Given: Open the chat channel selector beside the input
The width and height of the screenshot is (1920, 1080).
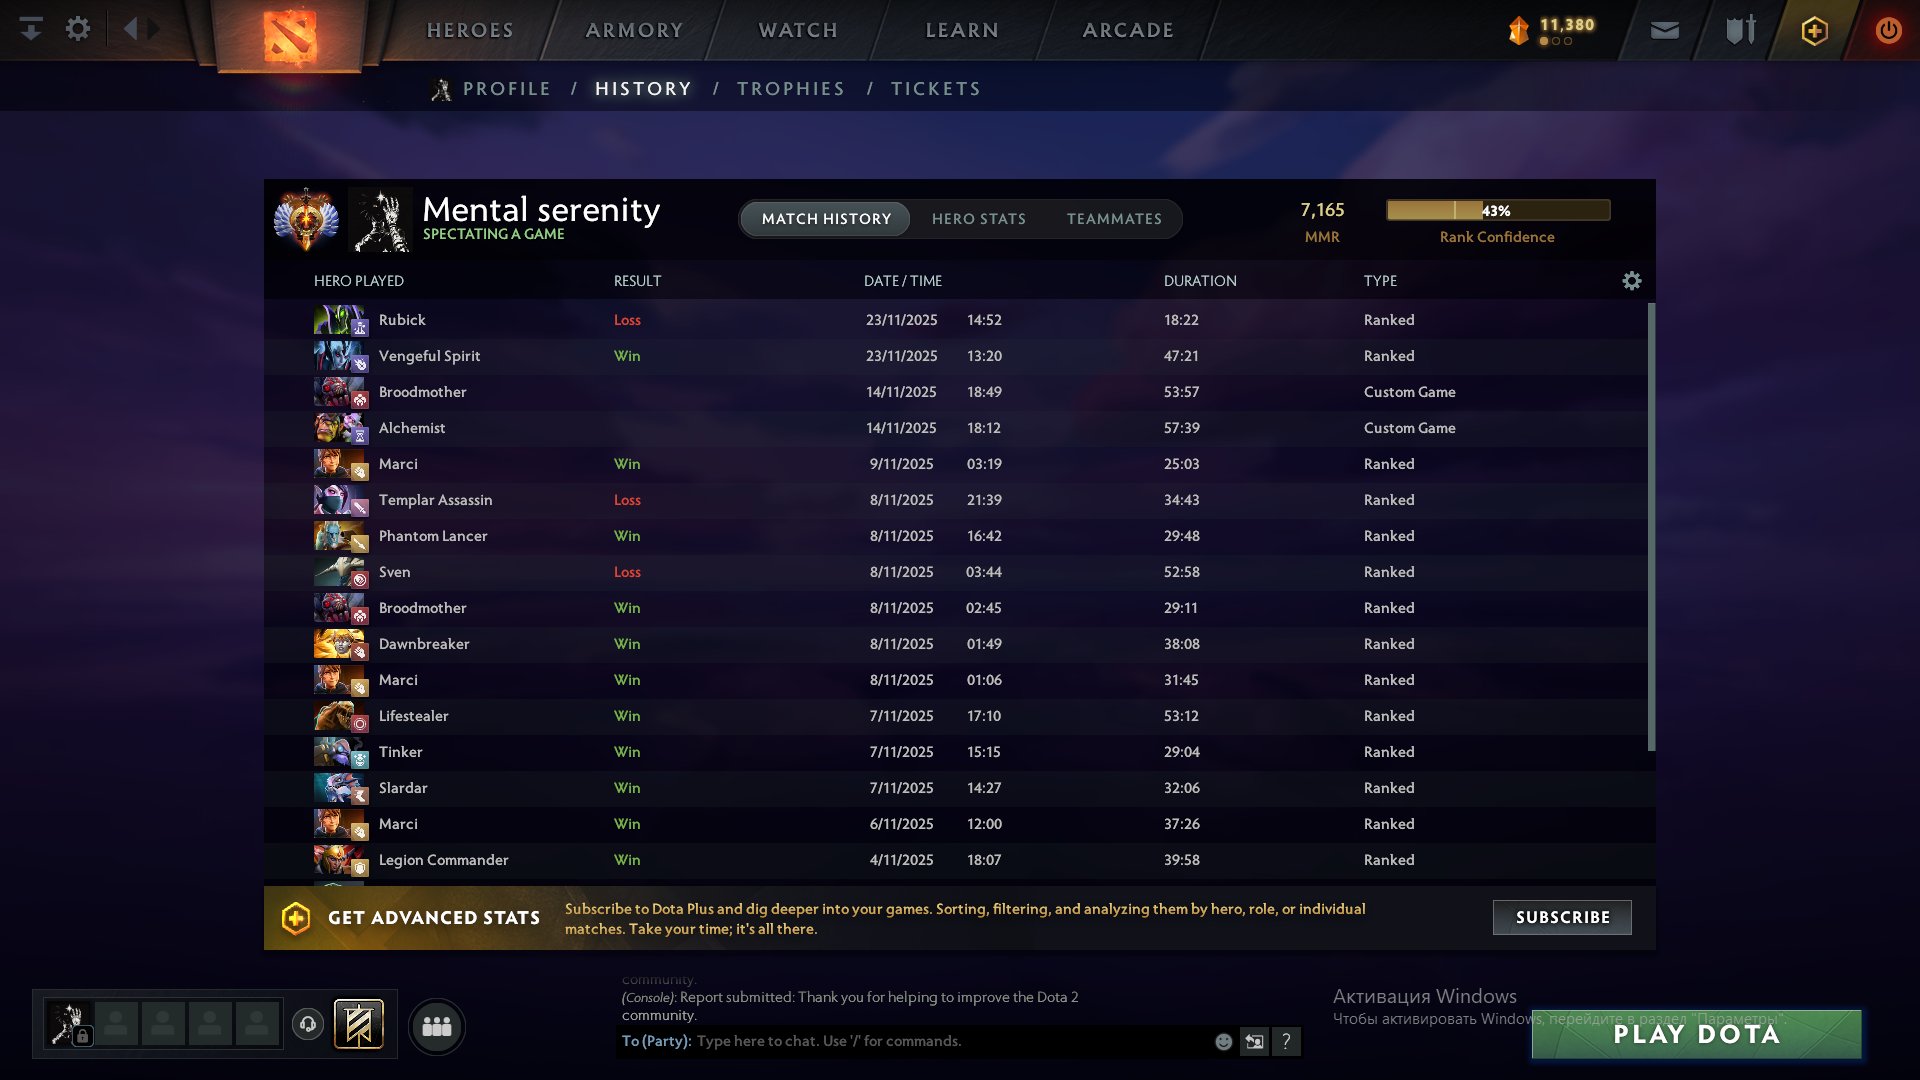Looking at the screenshot, I should click(1254, 1041).
